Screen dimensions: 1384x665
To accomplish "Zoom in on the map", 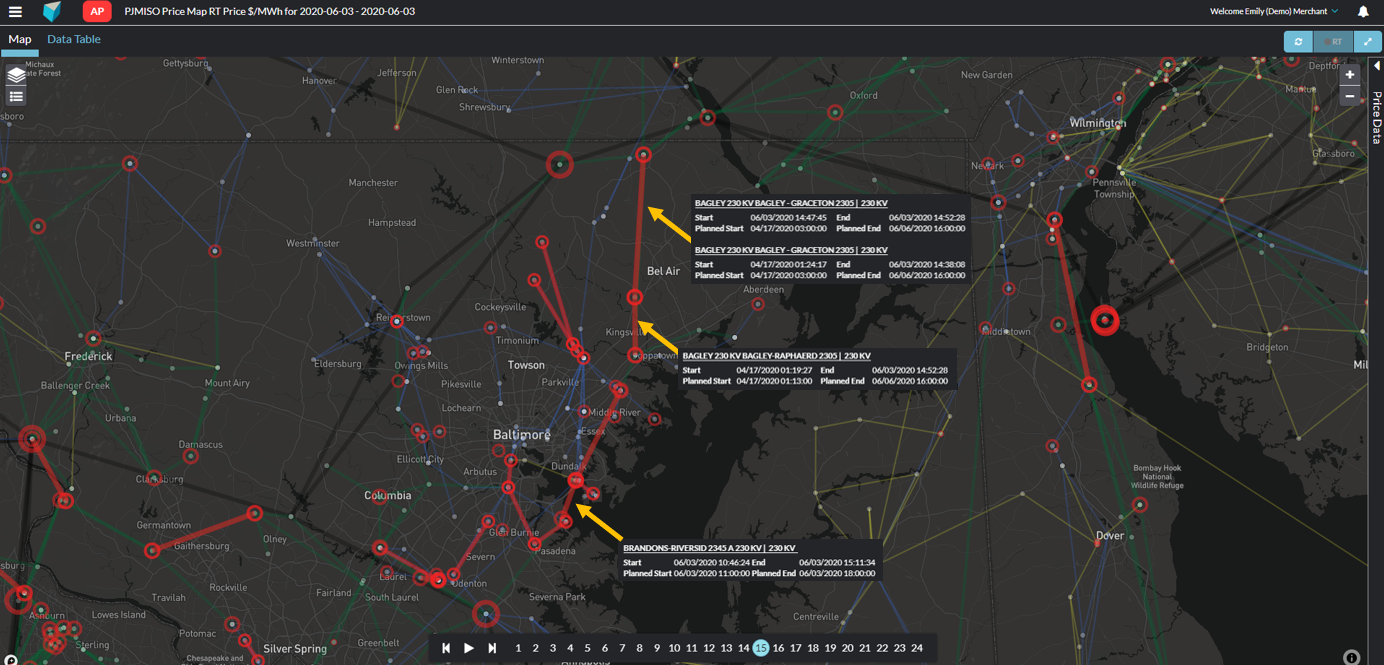I will (1349, 75).
